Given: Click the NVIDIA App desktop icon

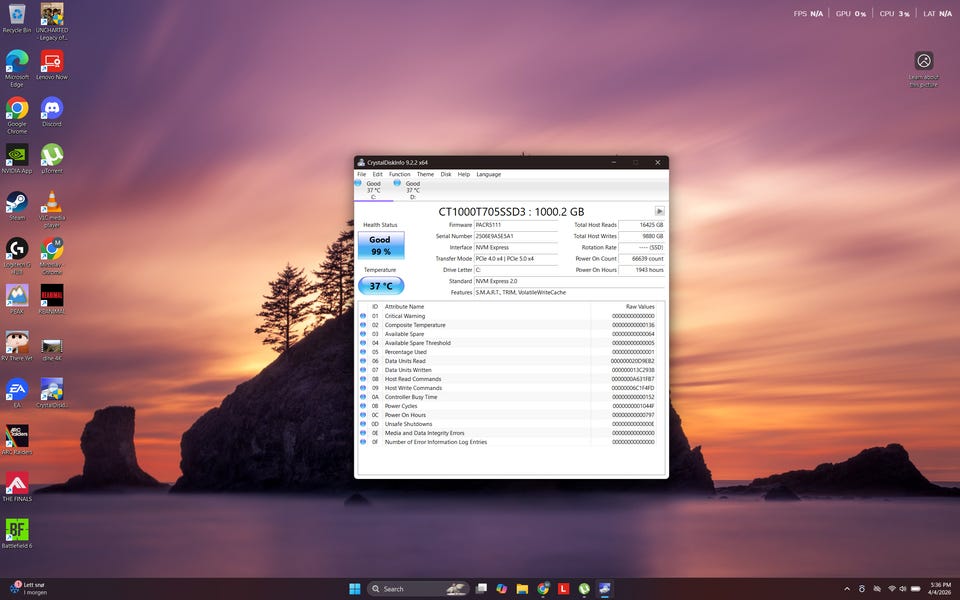Looking at the screenshot, I should (17, 156).
